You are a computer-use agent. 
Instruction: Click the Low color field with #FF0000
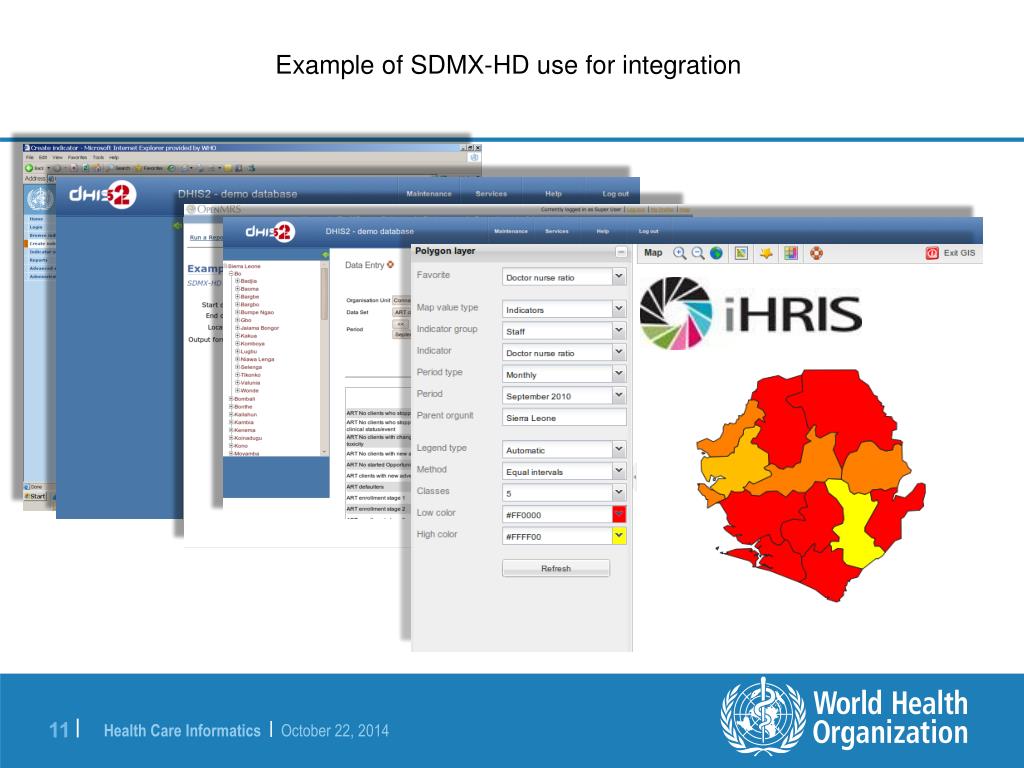(x=557, y=515)
